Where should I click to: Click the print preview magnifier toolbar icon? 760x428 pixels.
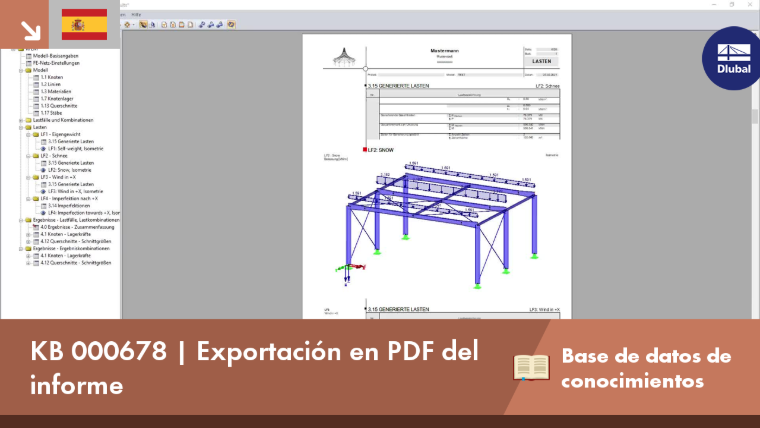coord(152,24)
